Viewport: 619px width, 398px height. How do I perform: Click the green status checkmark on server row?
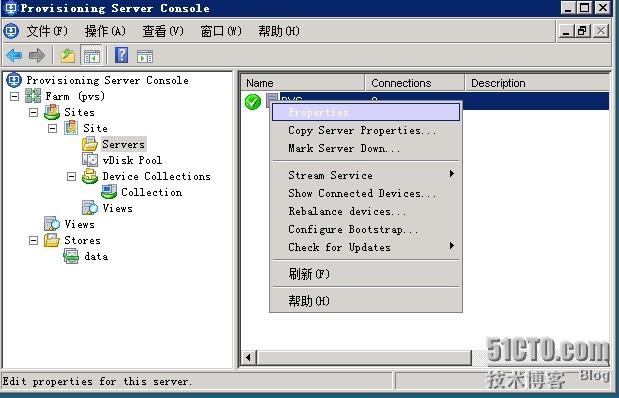[253, 102]
